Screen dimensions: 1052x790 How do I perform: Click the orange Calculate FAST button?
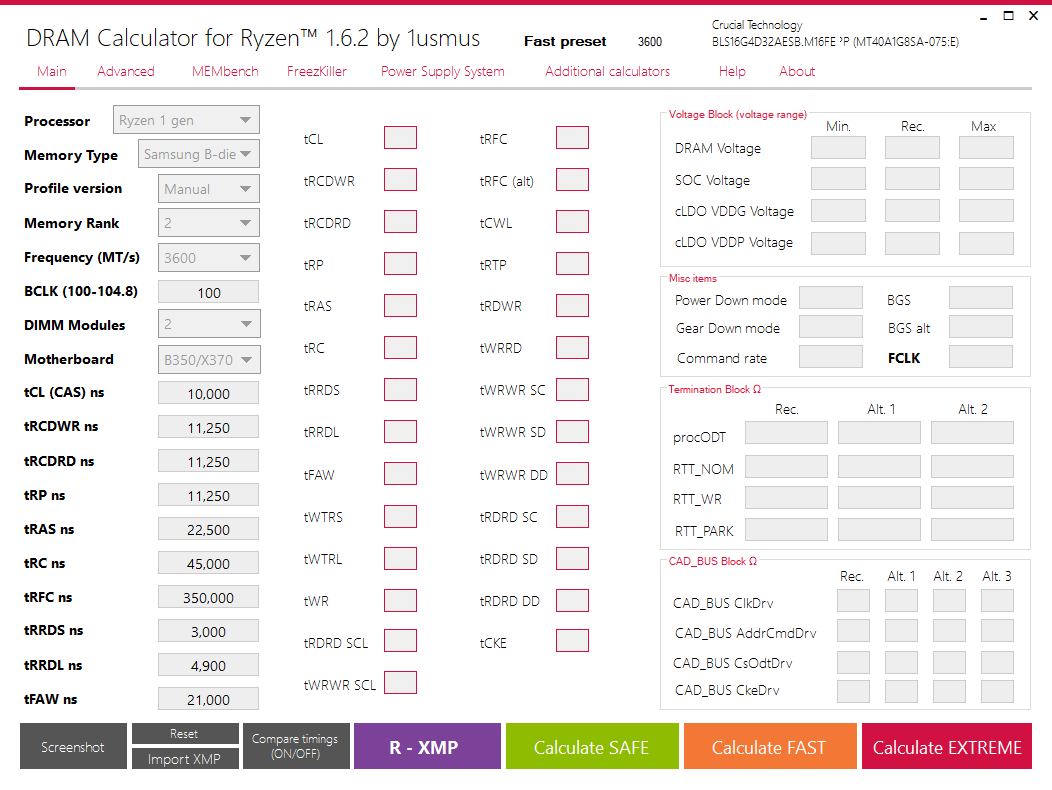(x=770, y=746)
